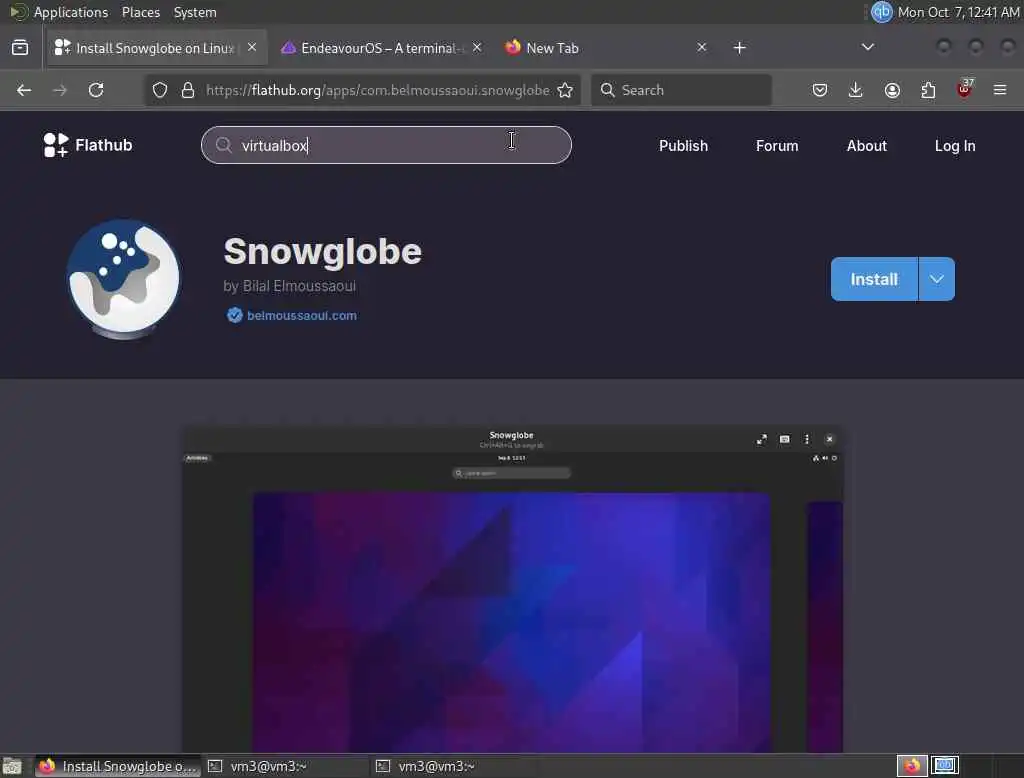Click the date and time clock

pyautogui.click(x=958, y=12)
